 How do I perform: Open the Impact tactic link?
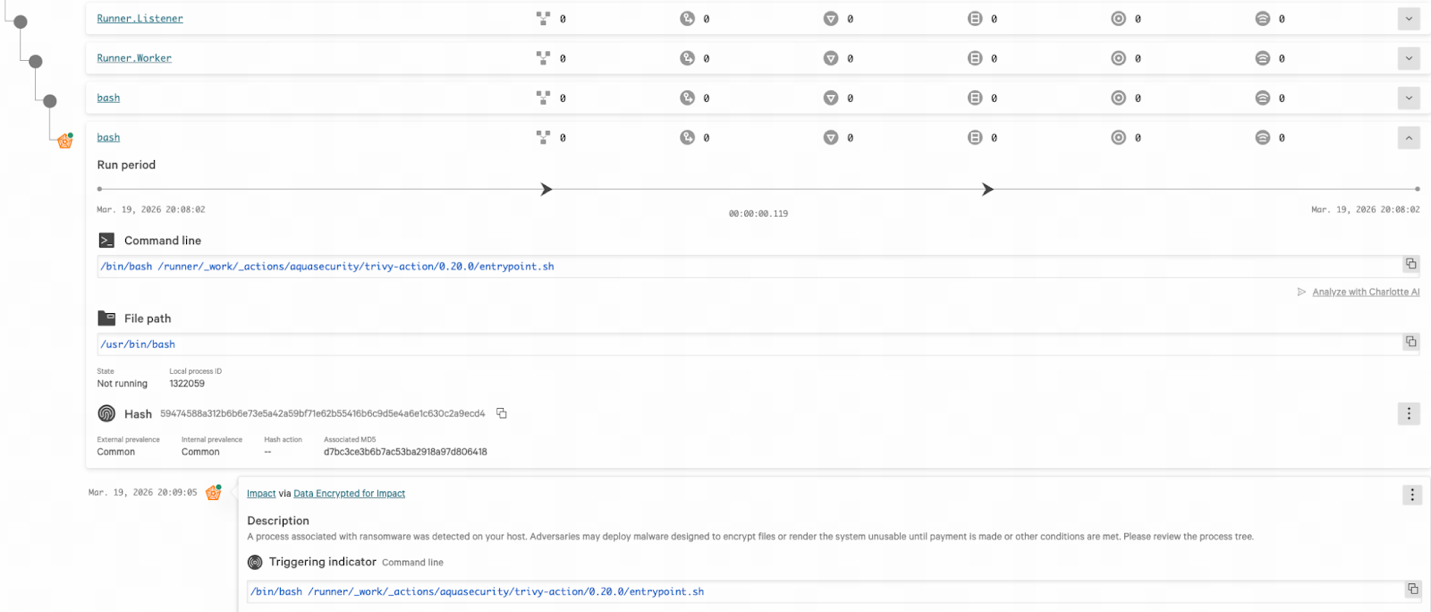pos(261,493)
